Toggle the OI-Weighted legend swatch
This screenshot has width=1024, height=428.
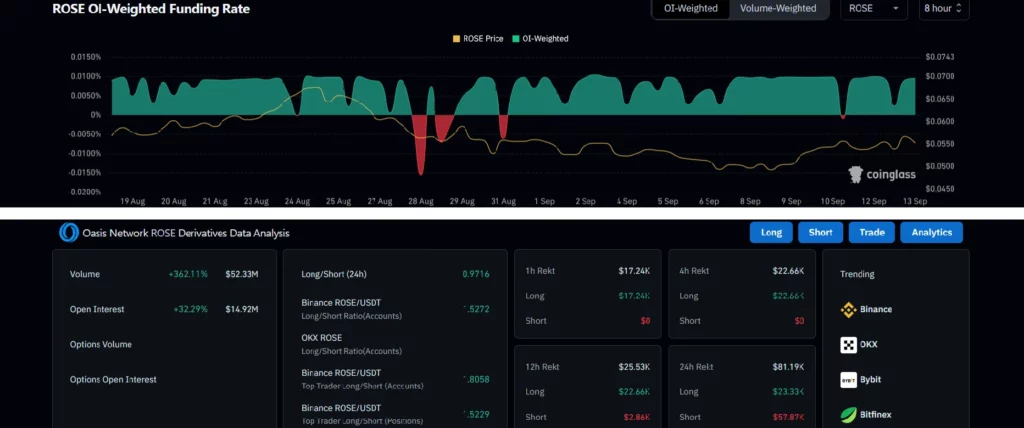coord(515,39)
